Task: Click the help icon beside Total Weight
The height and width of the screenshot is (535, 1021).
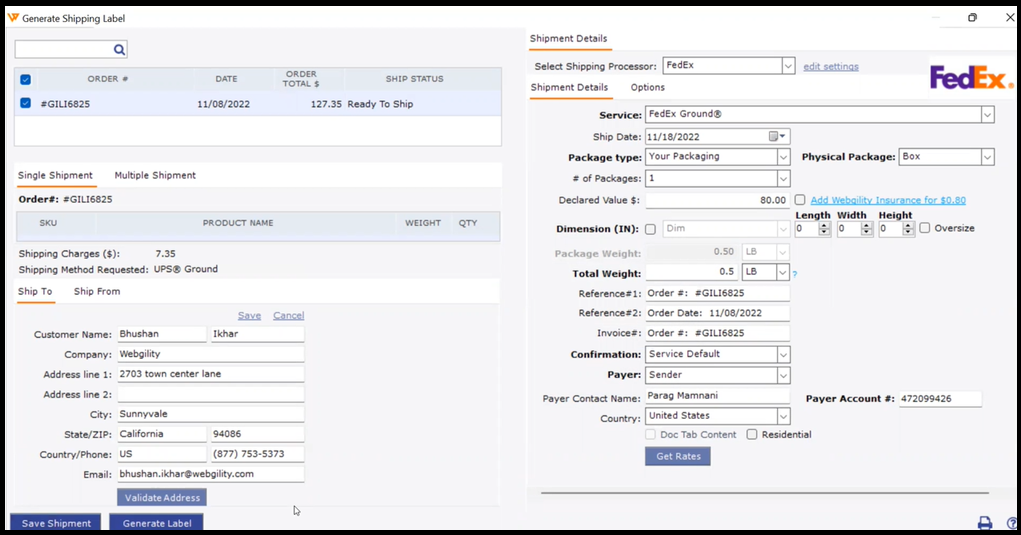Action: click(x=795, y=274)
